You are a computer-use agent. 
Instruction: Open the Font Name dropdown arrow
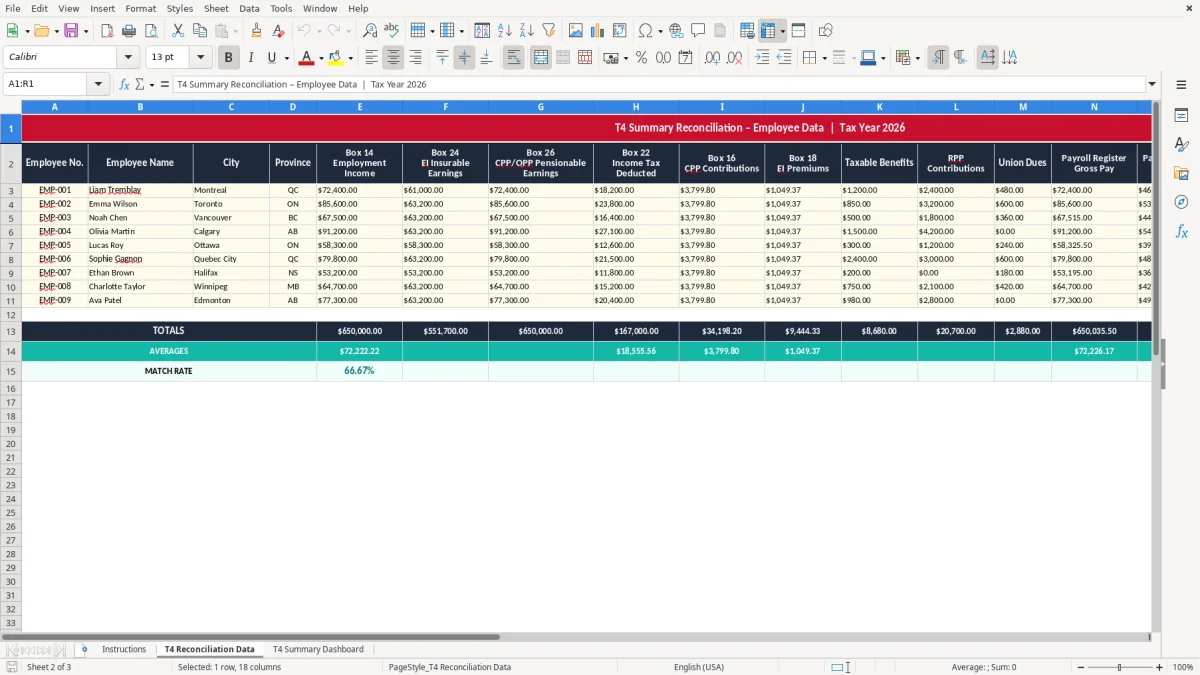128,58
